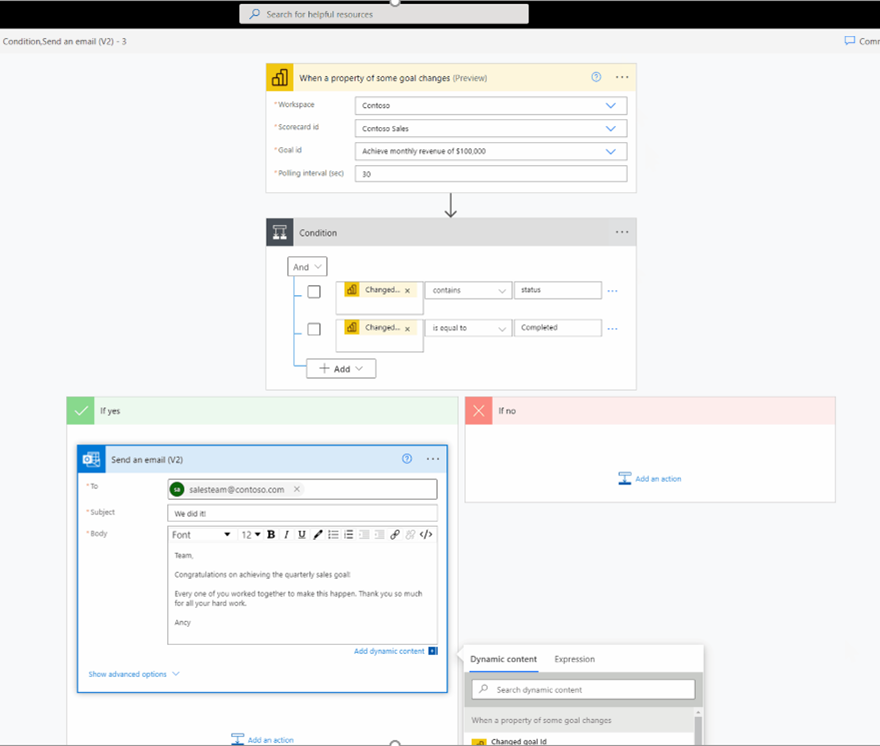Screen dimensions: 880x746
Task: Decrease indent in email body
Action: [364, 534]
